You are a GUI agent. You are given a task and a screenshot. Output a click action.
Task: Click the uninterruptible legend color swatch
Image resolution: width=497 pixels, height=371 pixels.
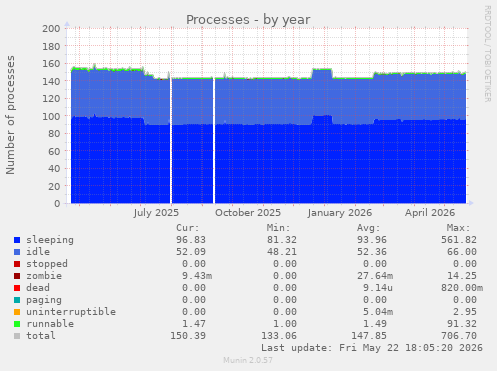[x=17, y=312]
